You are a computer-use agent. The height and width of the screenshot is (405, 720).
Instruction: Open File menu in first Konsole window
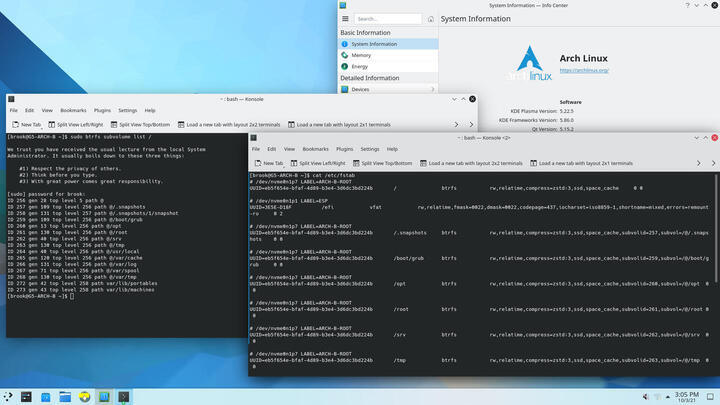14,111
